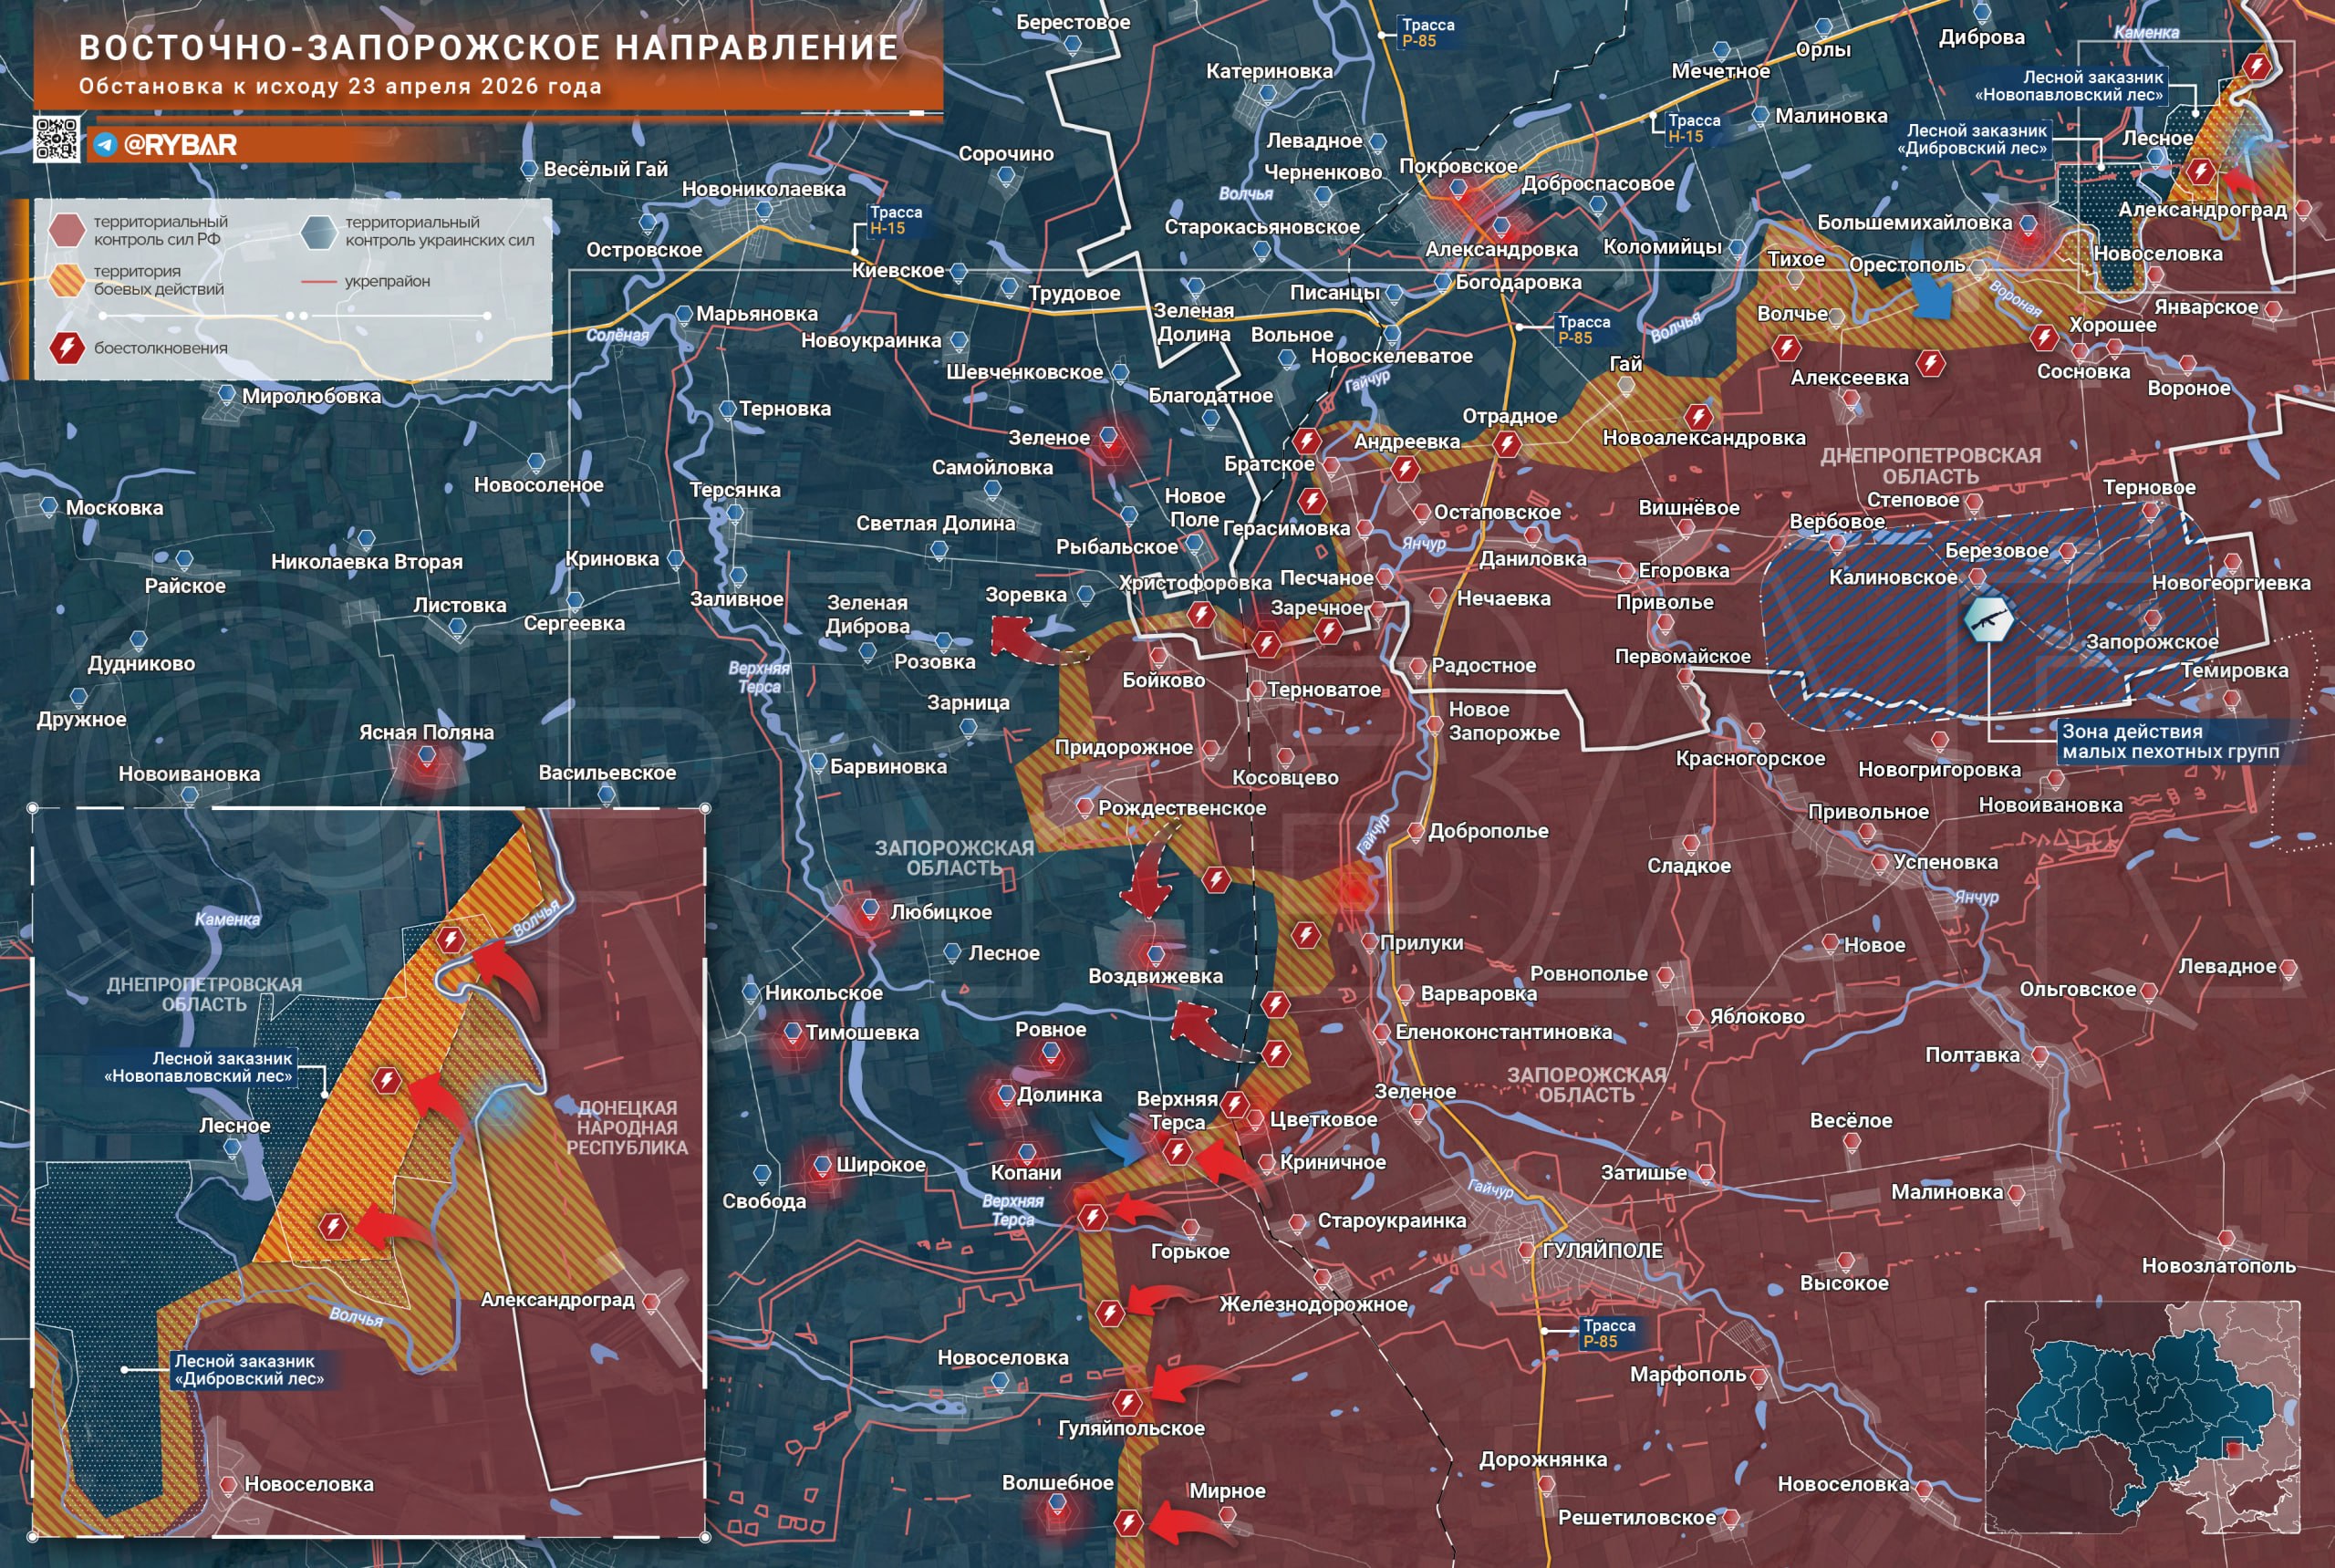The width and height of the screenshot is (2335, 1568).
Task: Click the @RYBAR channel name
Action: pos(180,145)
